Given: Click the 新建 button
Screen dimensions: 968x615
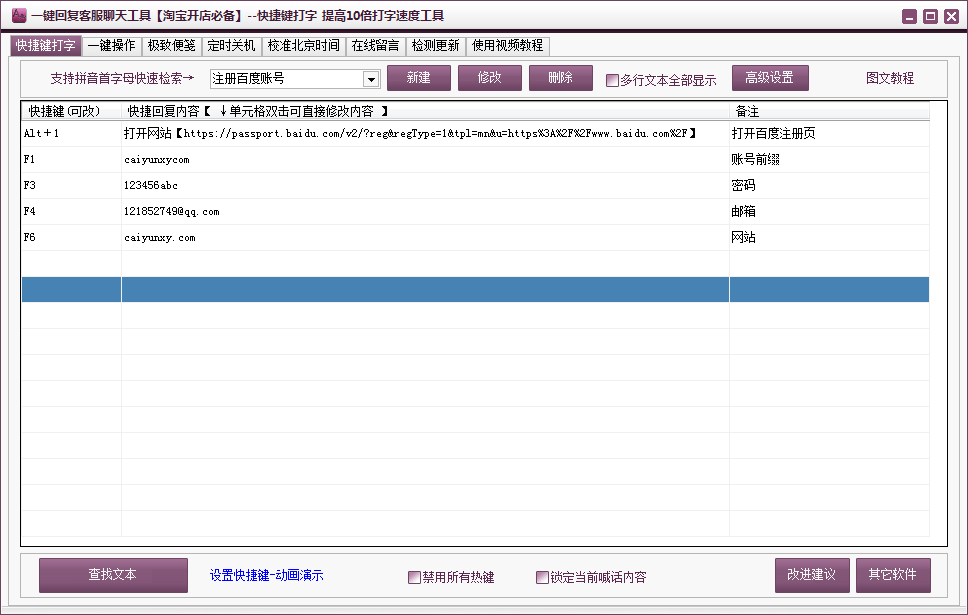Looking at the screenshot, I should coord(418,78).
